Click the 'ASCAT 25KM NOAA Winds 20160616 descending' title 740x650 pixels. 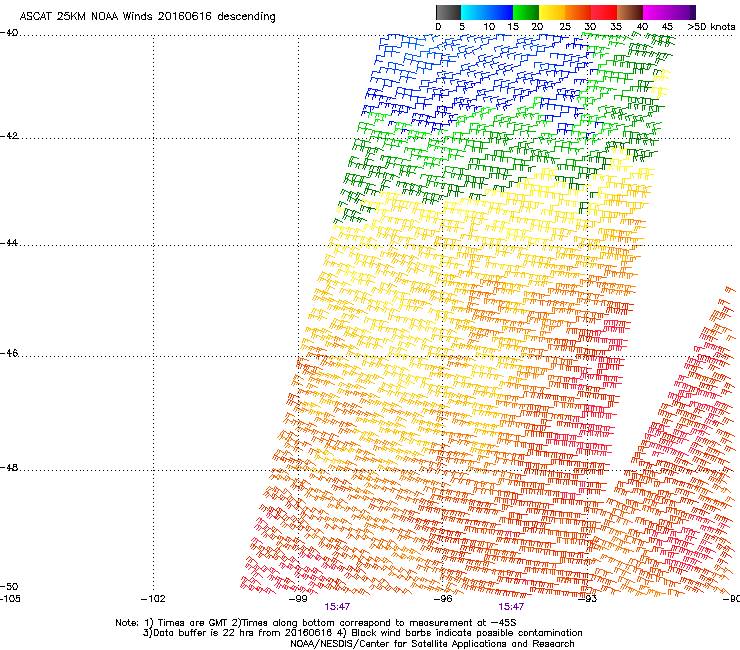click(147, 17)
